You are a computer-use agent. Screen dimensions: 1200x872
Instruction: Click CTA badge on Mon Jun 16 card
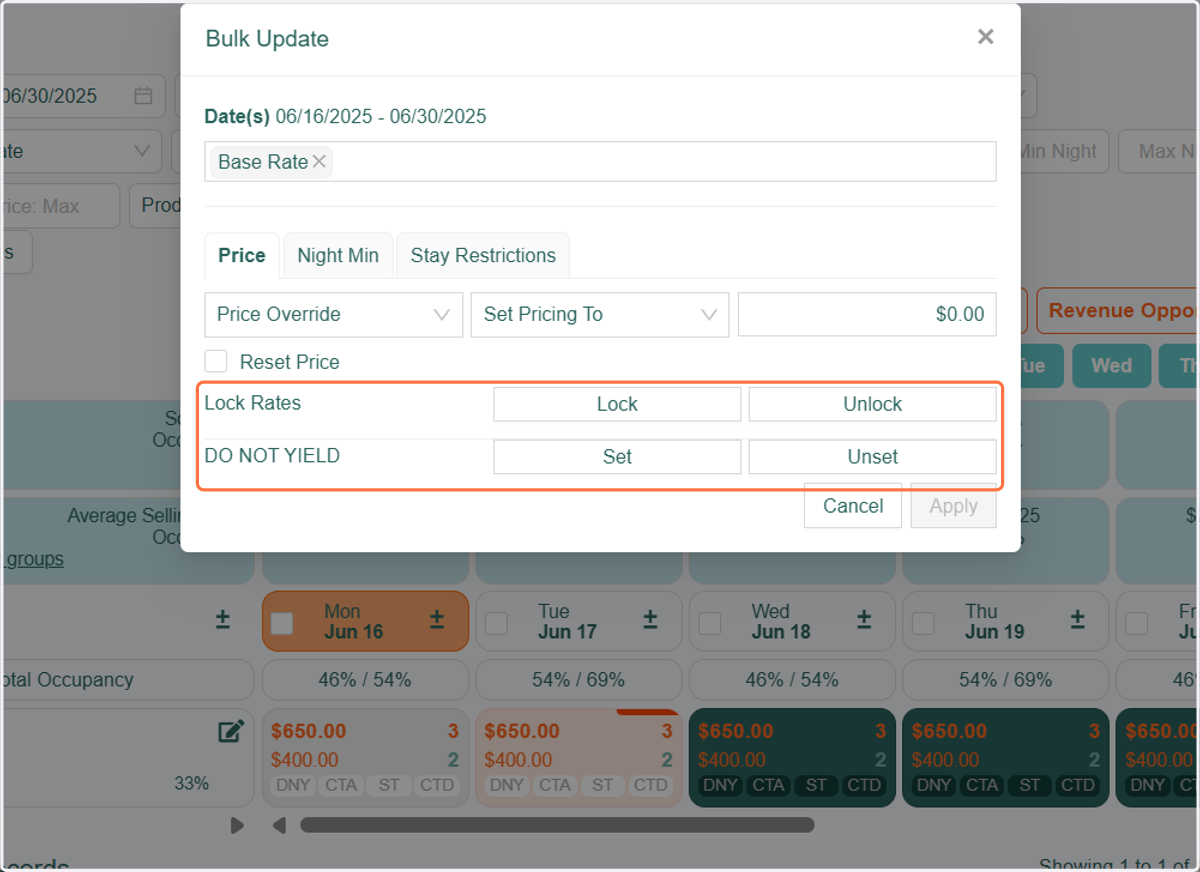coord(341,785)
